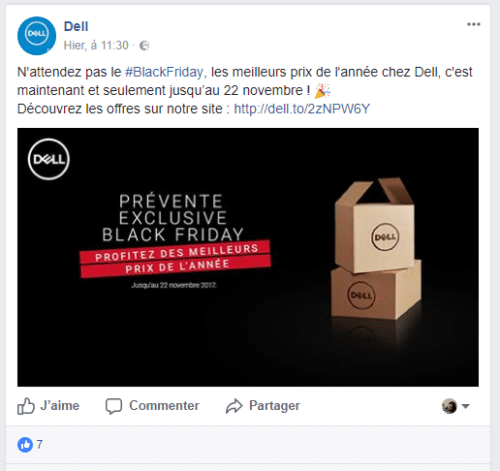Image resolution: width=500 pixels, height=471 pixels.
Task: Like the post with J'aime button
Action: [x=48, y=406]
